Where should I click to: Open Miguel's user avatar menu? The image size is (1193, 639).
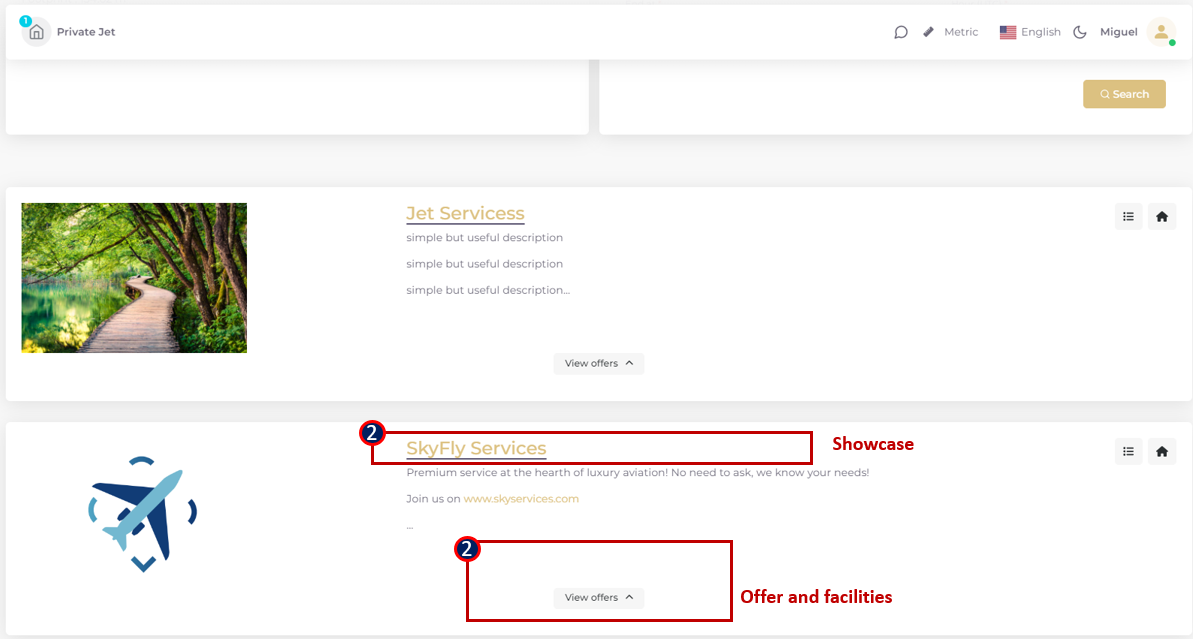click(x=1161, y=32)
